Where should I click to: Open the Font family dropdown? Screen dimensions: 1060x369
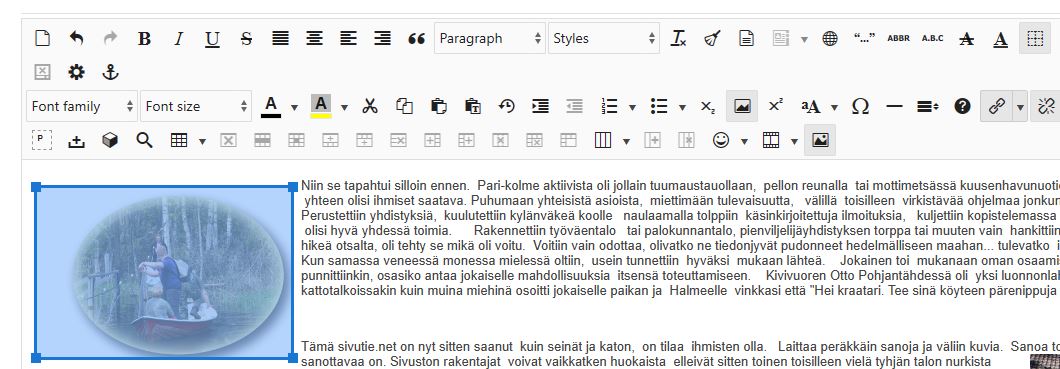click(82, 106)
